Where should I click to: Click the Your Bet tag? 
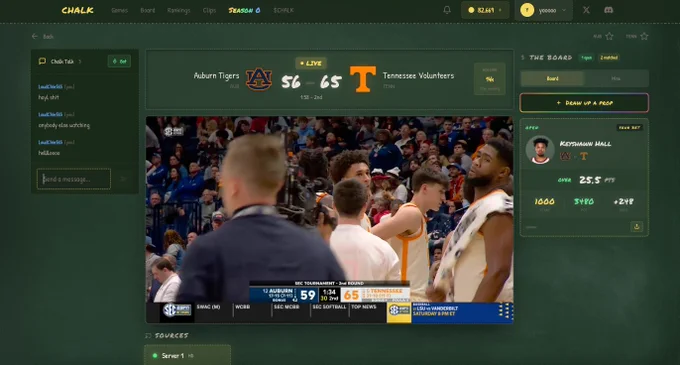coord(630,128)
